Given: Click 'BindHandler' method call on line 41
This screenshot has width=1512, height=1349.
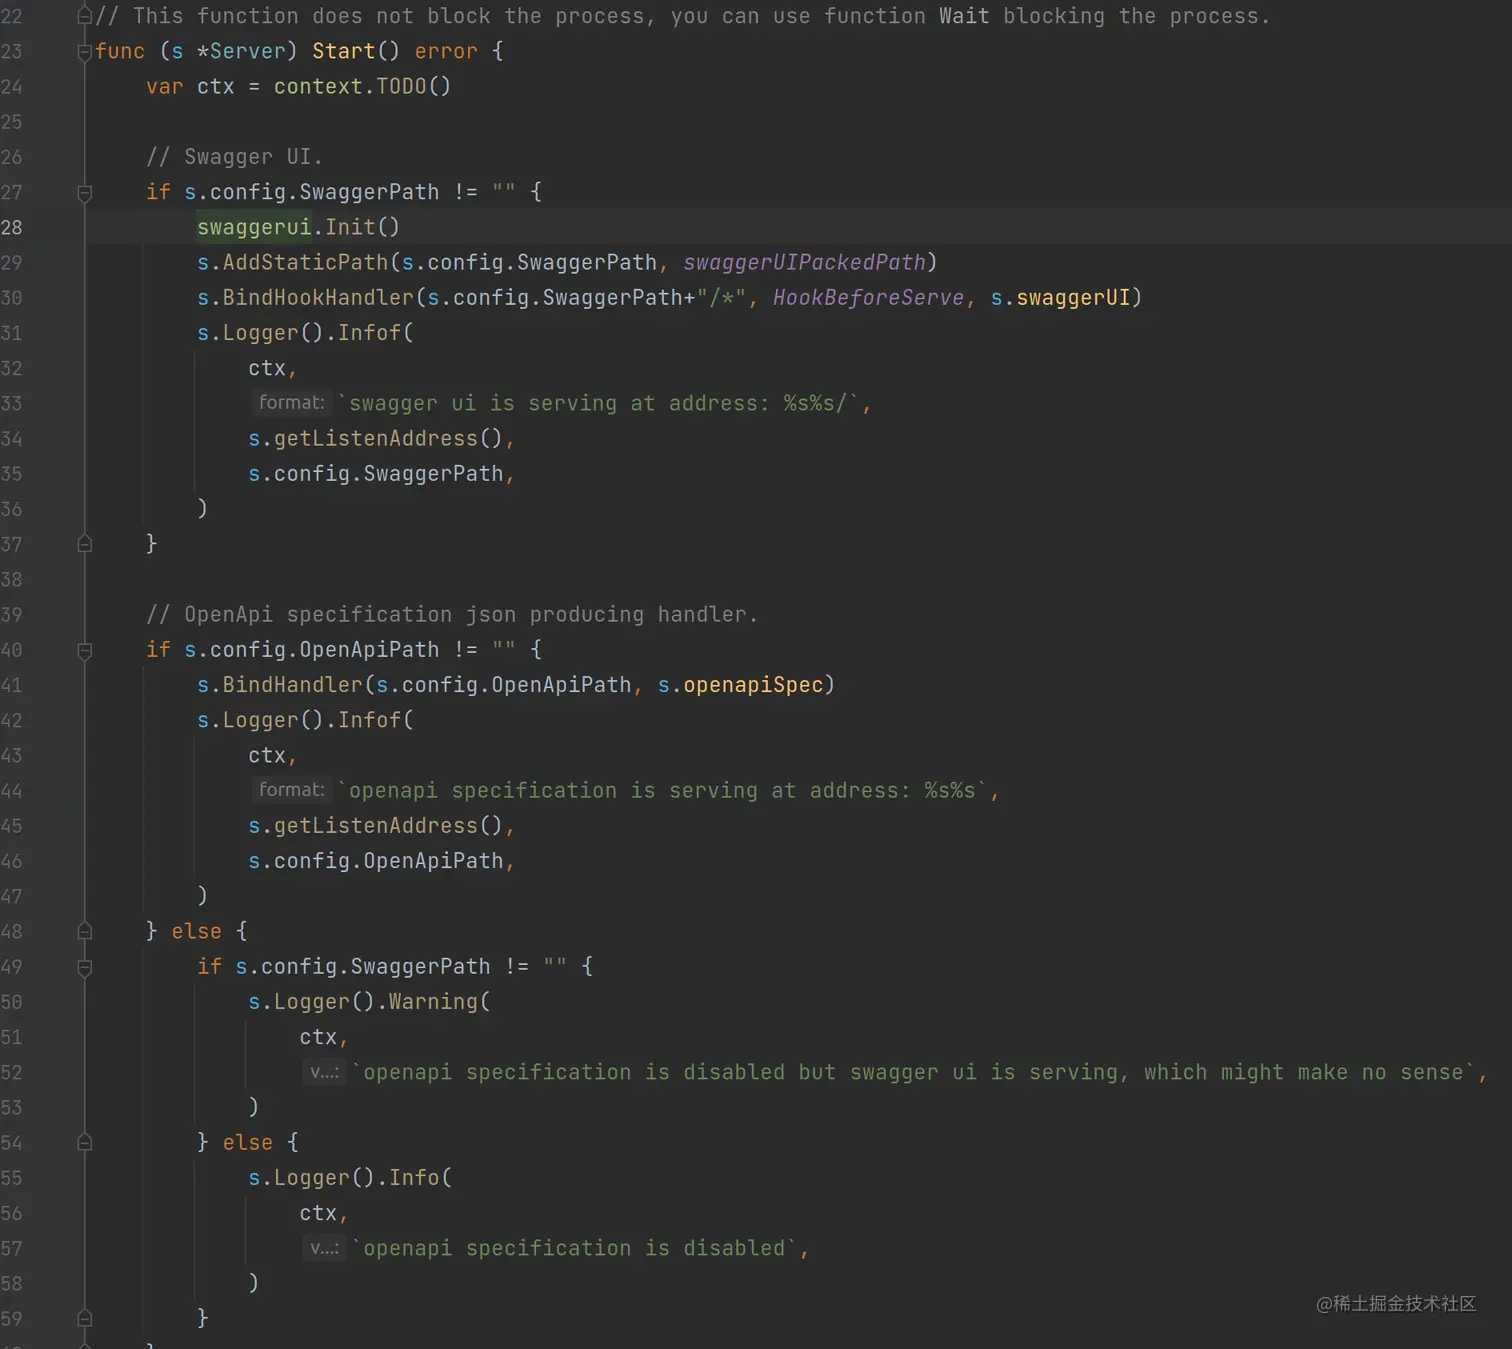Looking at the screenshot, I should 292,685.
